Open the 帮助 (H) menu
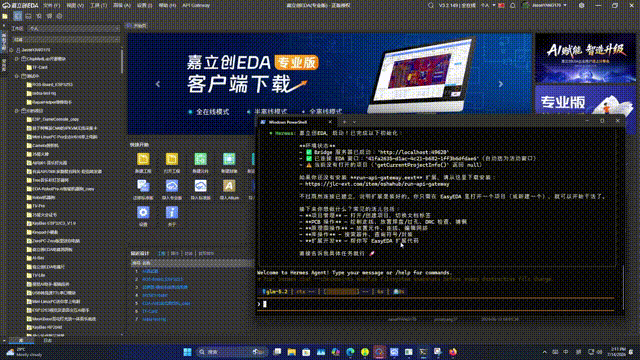 click(167, 5)
